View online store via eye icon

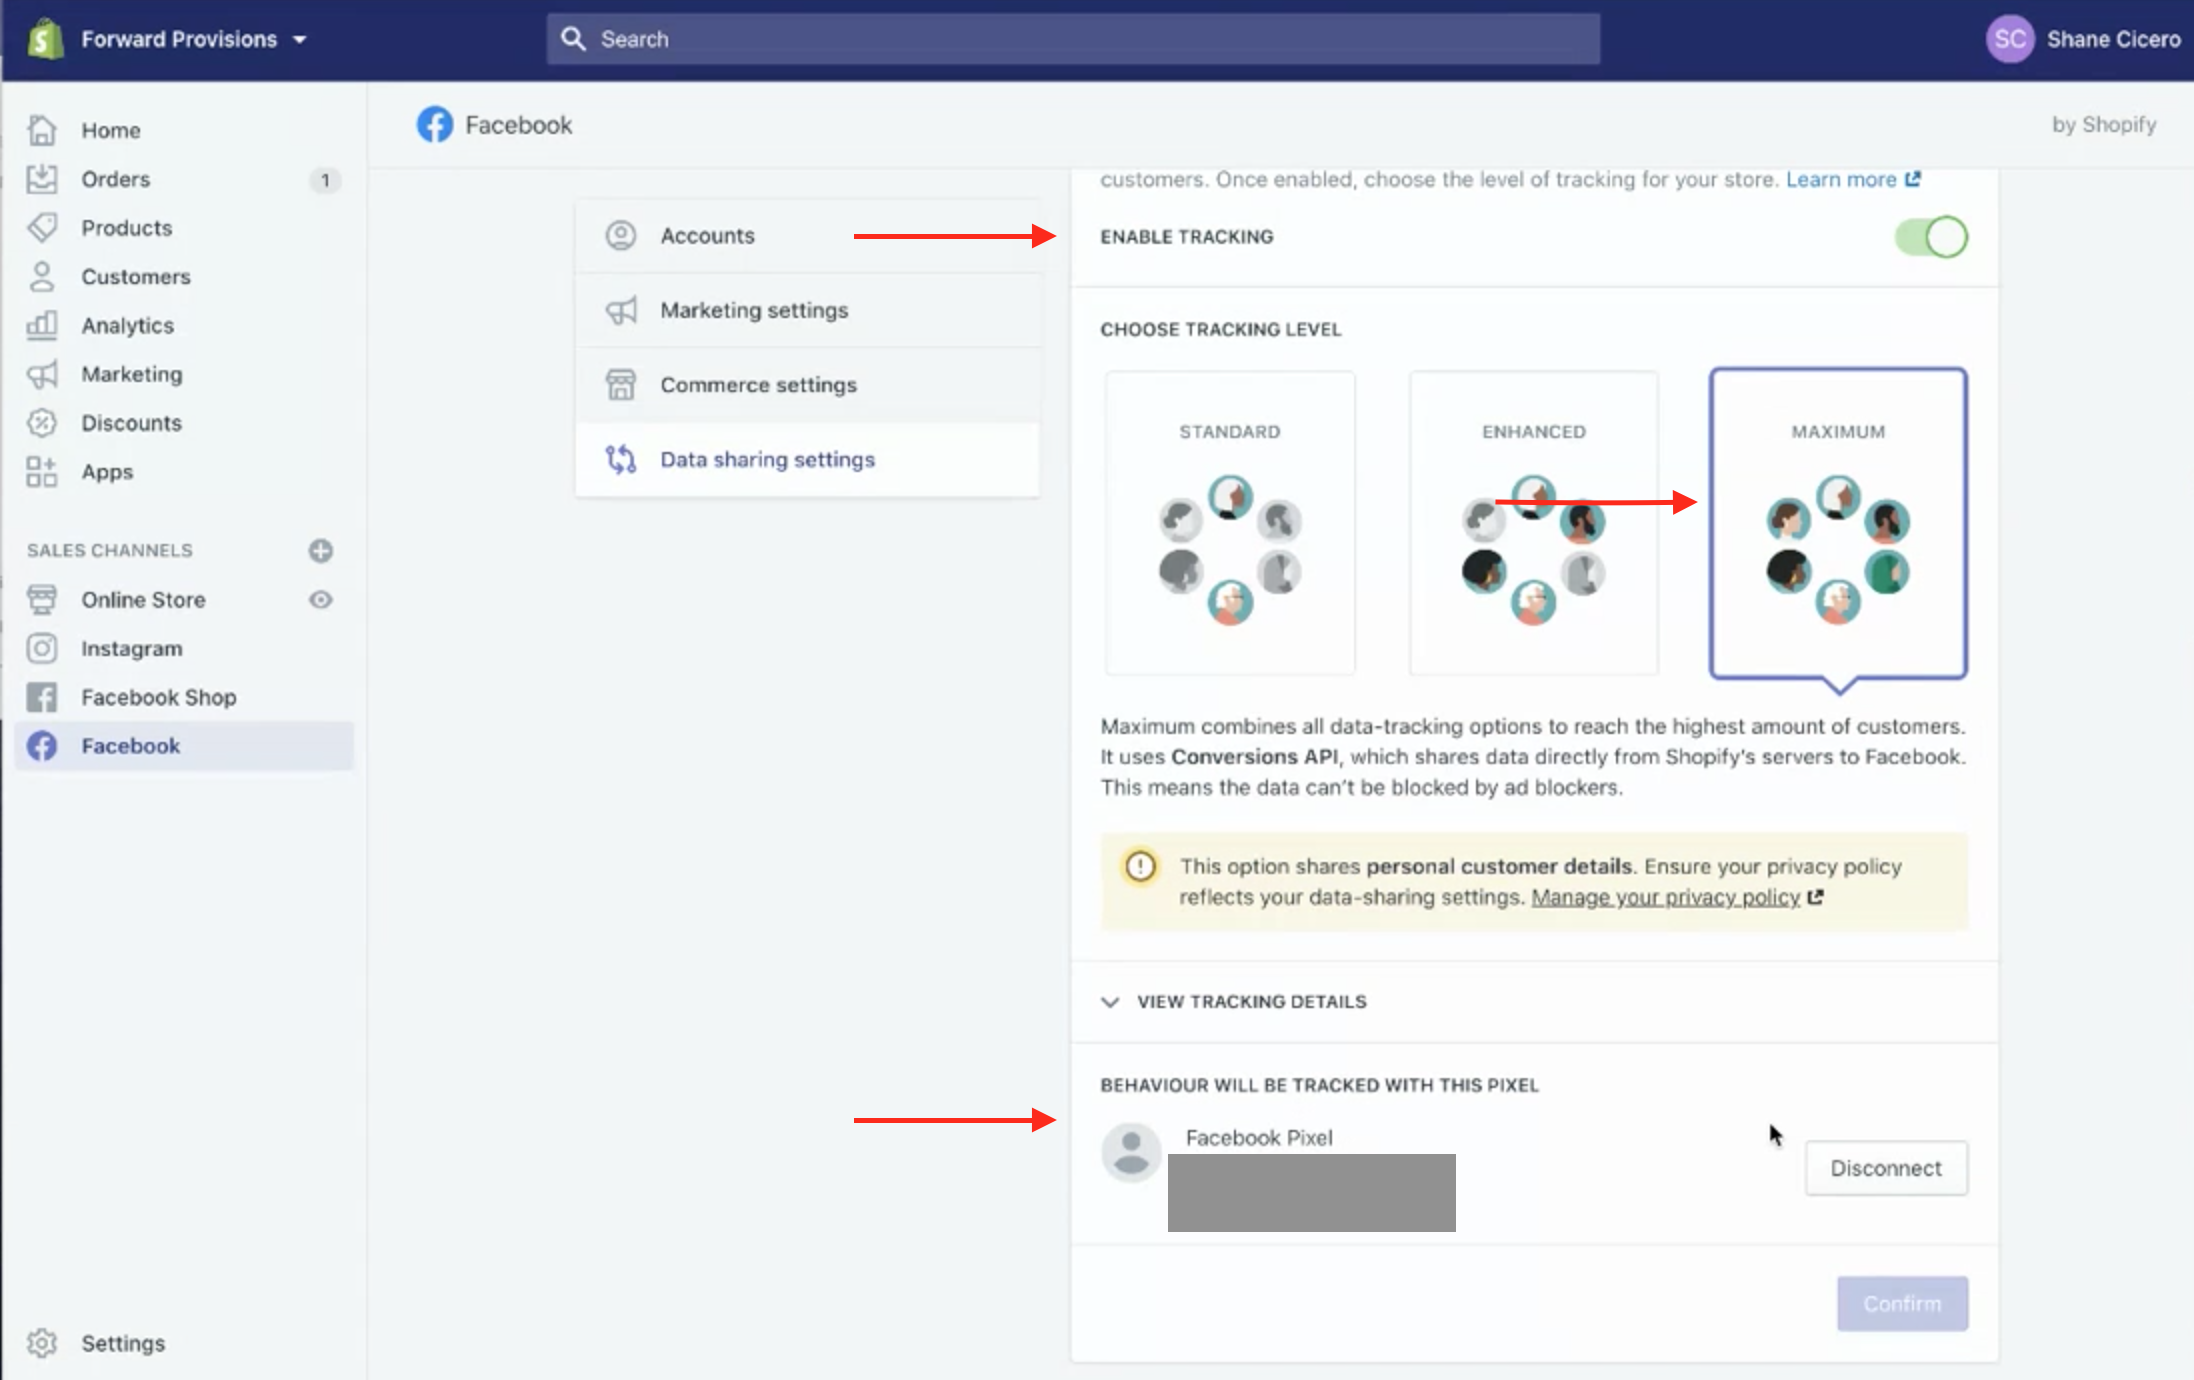[321, 600]
